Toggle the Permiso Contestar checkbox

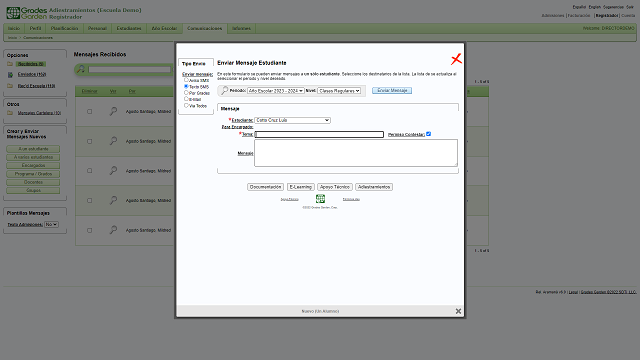429,134
